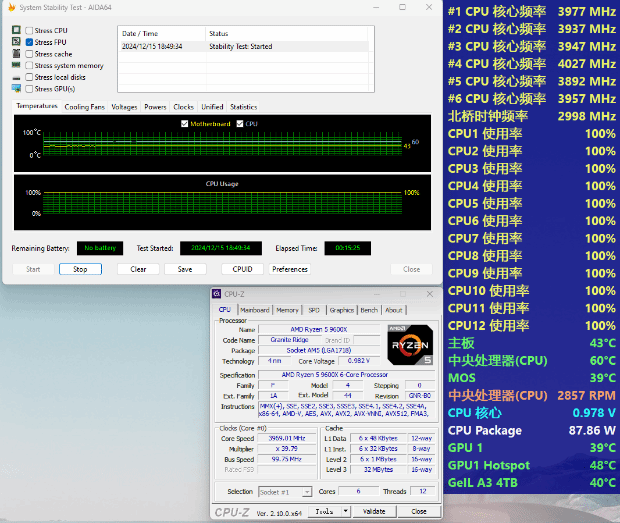Select the CPU tab in CPU-Z

point(225,310)
